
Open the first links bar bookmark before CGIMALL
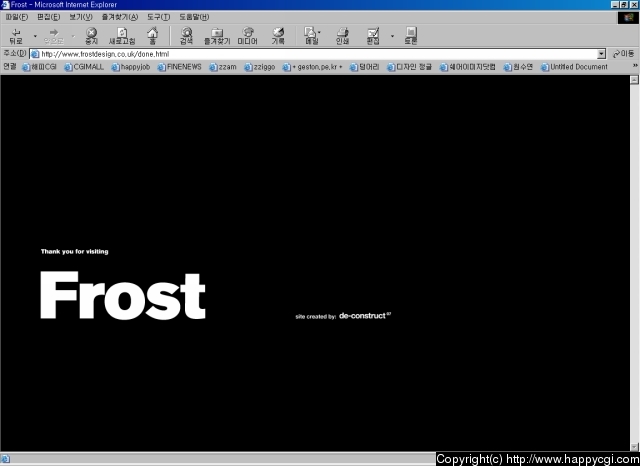click(39, 67)
